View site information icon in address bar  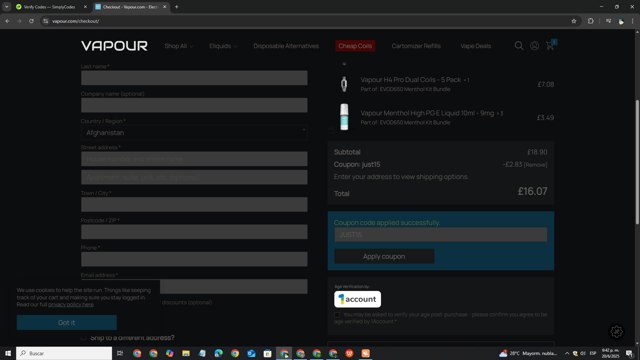(46, 21)
